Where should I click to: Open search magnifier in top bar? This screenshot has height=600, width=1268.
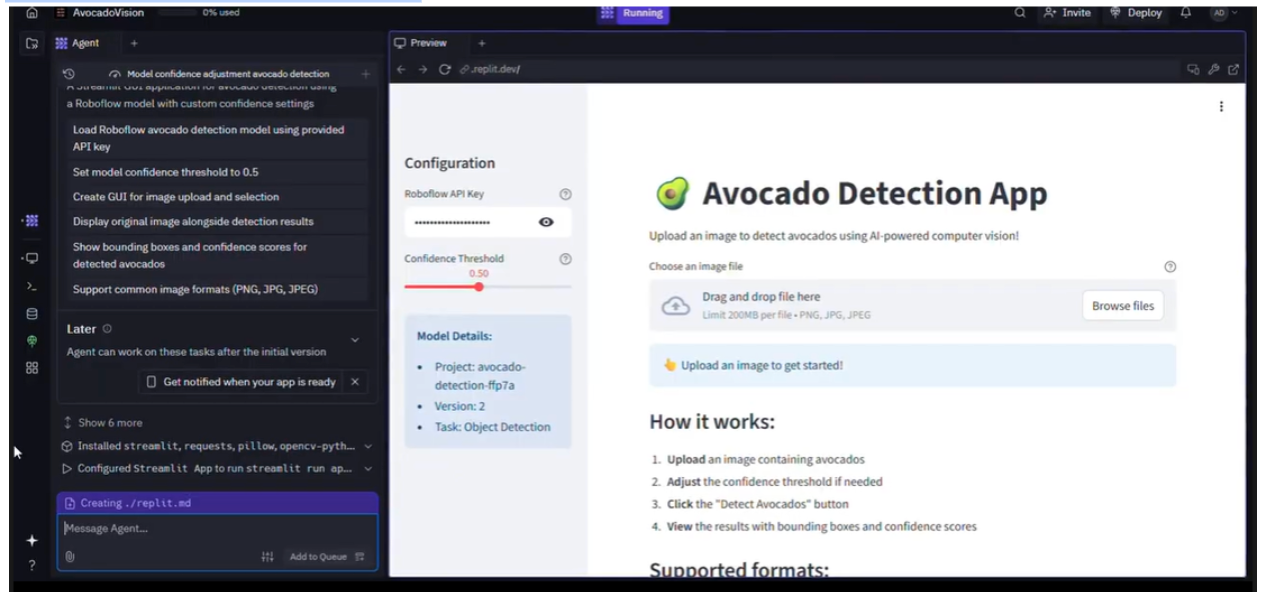point(1020,13)
